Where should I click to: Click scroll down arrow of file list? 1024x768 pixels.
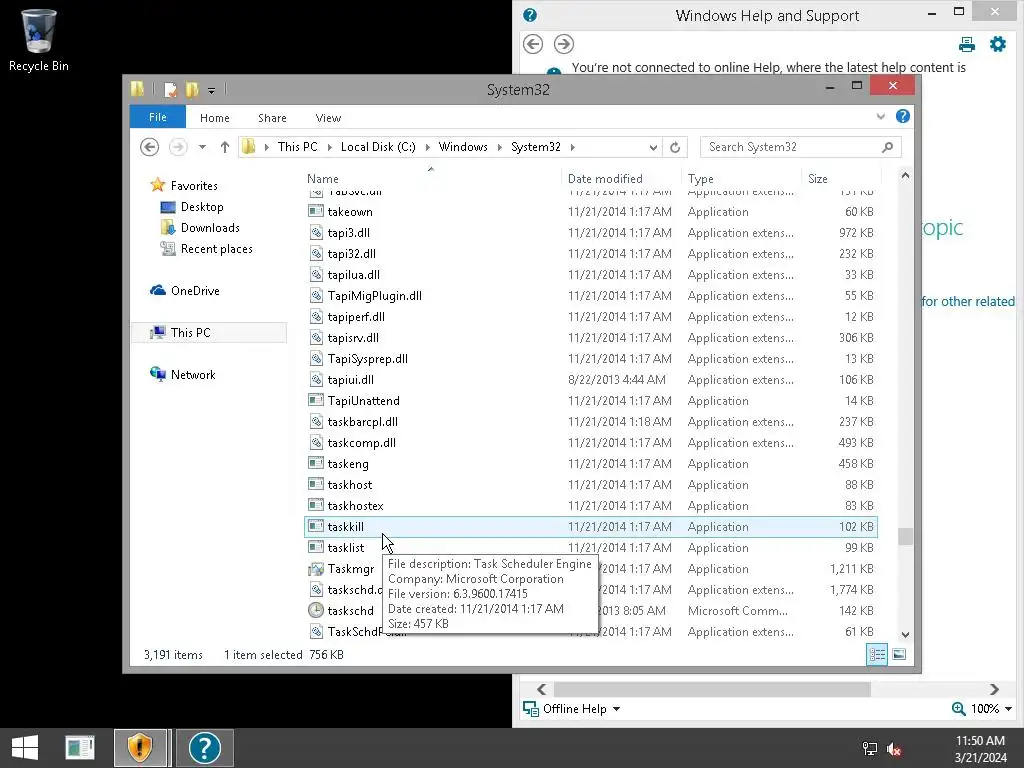pyautogui.click(x=905, y=634)
